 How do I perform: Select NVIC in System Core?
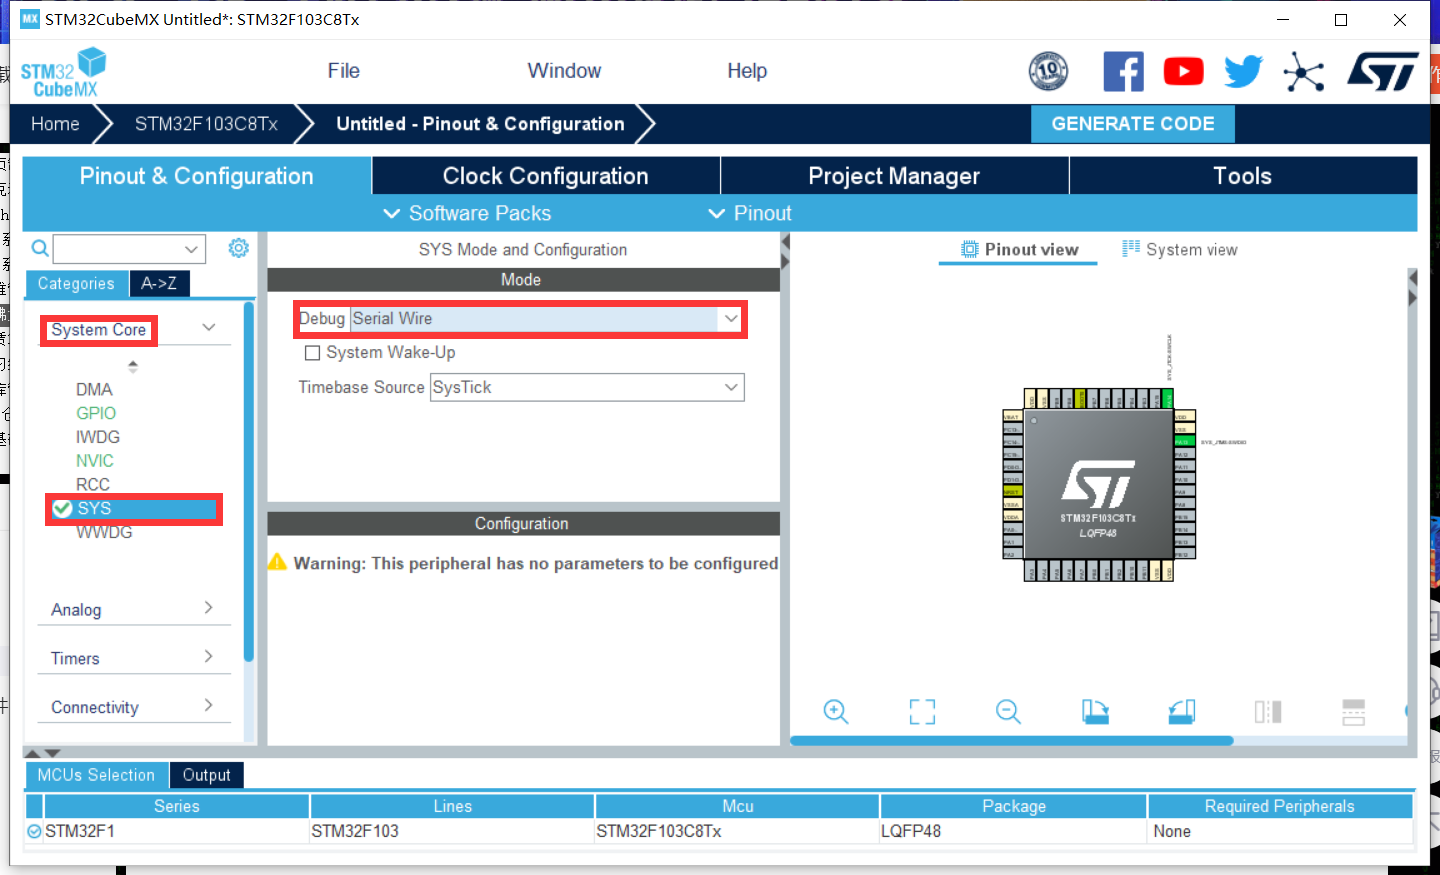tap(95, 461)
